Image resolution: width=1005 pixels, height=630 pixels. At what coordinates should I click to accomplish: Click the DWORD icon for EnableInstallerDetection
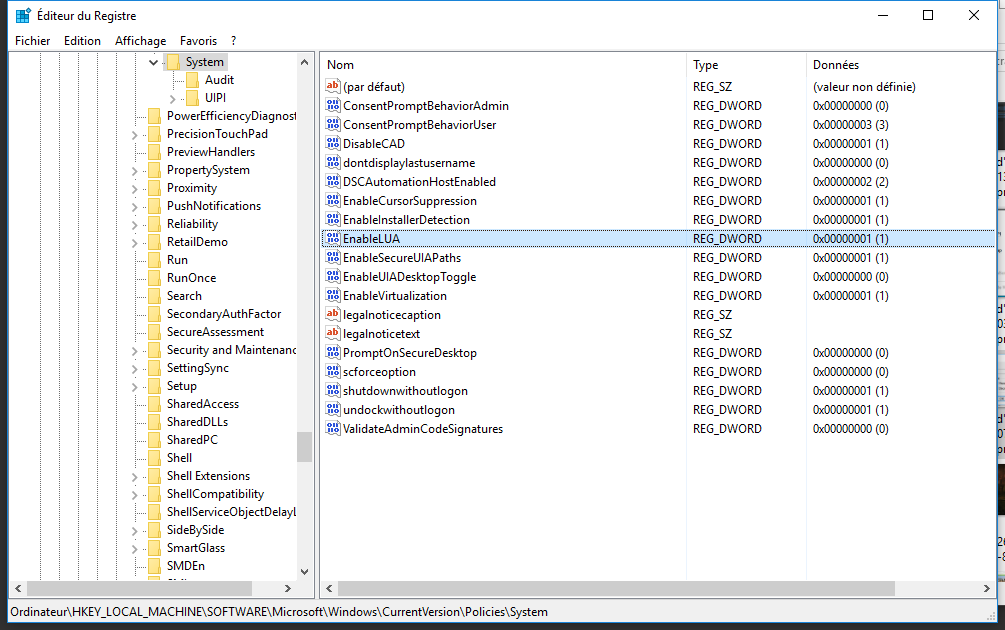[x=333, y=219]
